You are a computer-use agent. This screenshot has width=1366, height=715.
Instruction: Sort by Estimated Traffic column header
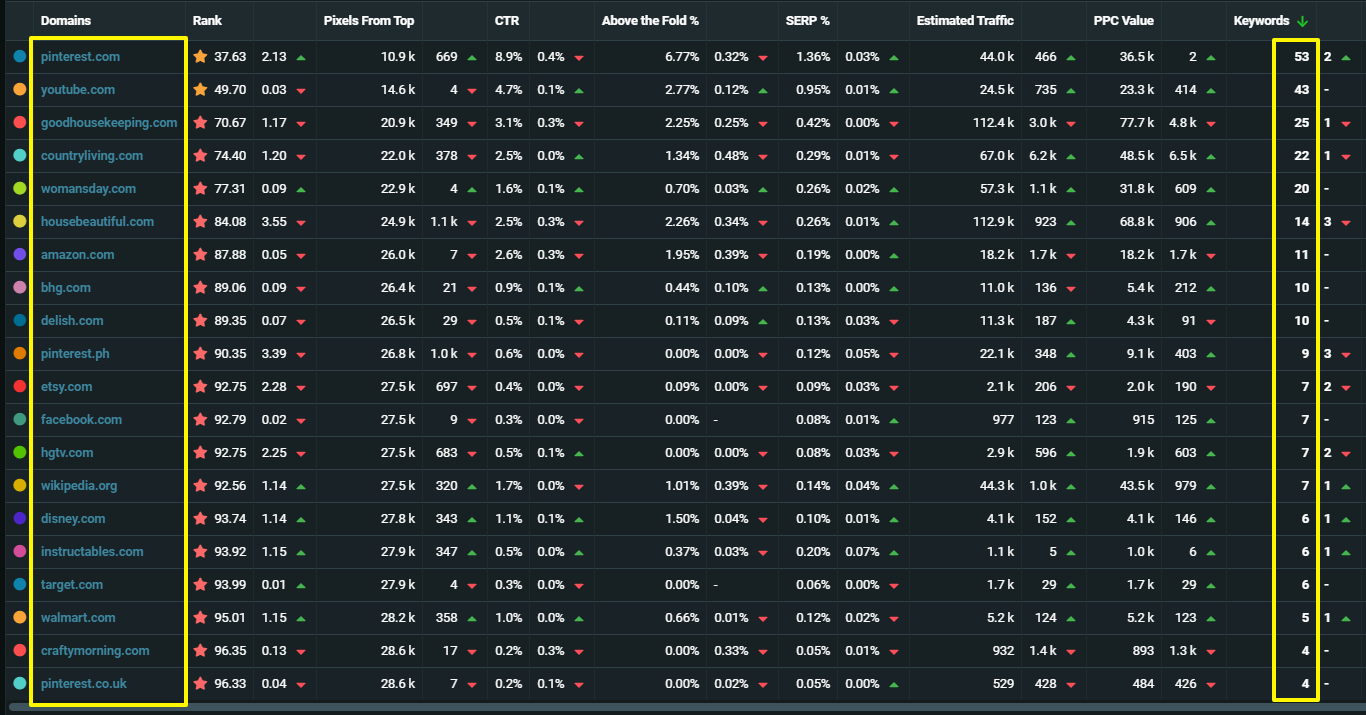point(965,21)
